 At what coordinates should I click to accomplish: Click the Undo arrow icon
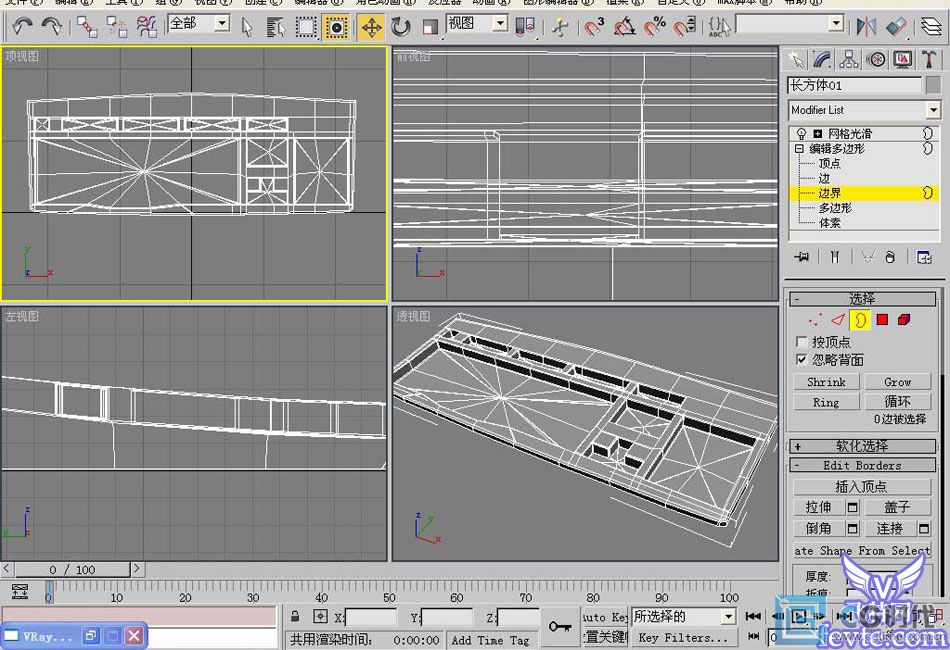click(x=22, y=26)
